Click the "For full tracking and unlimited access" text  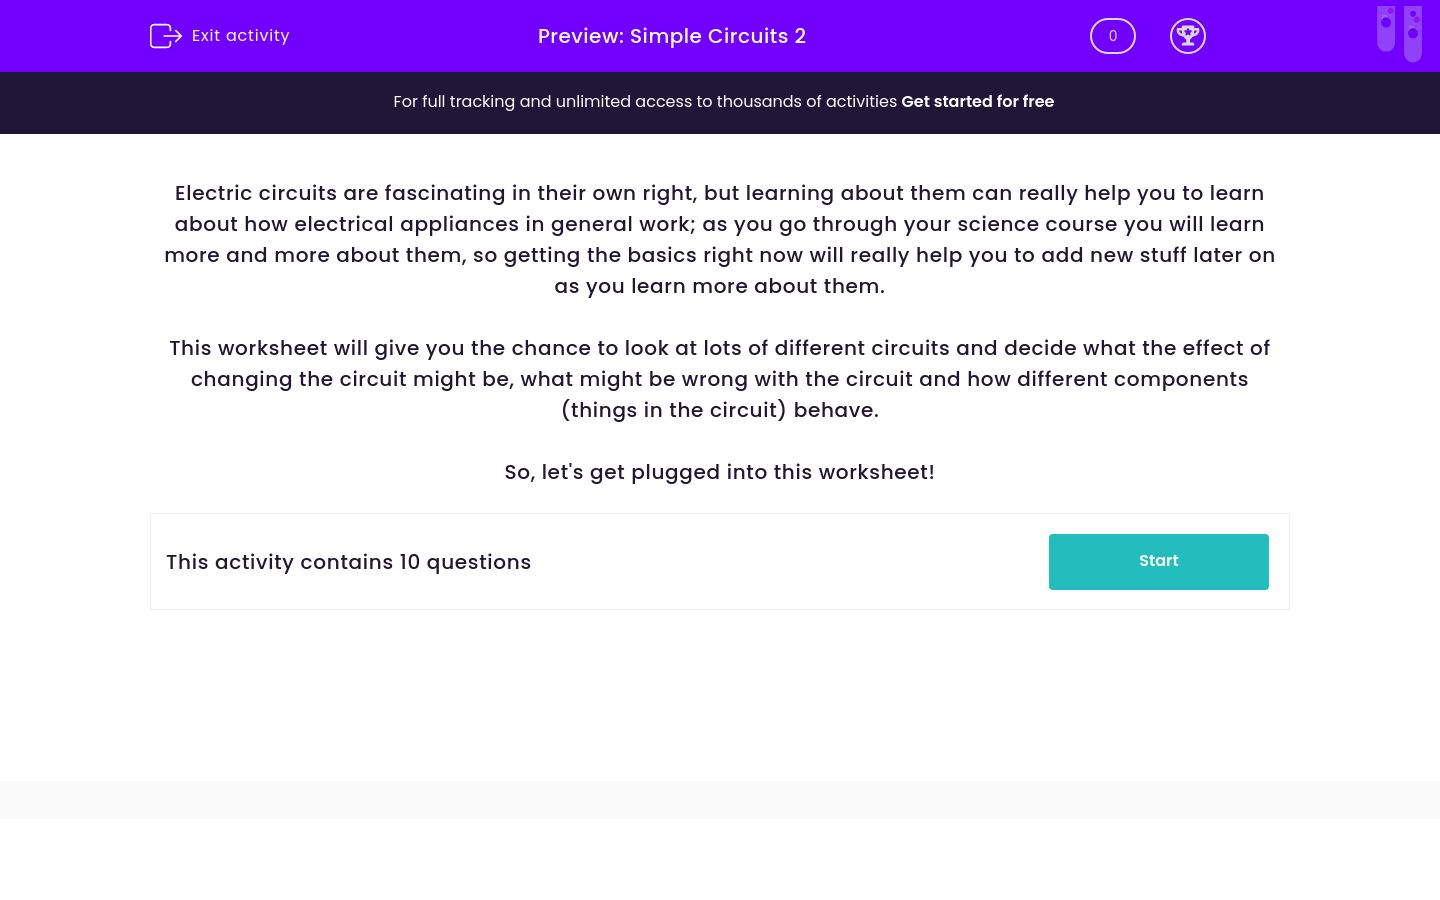point(645,102)
